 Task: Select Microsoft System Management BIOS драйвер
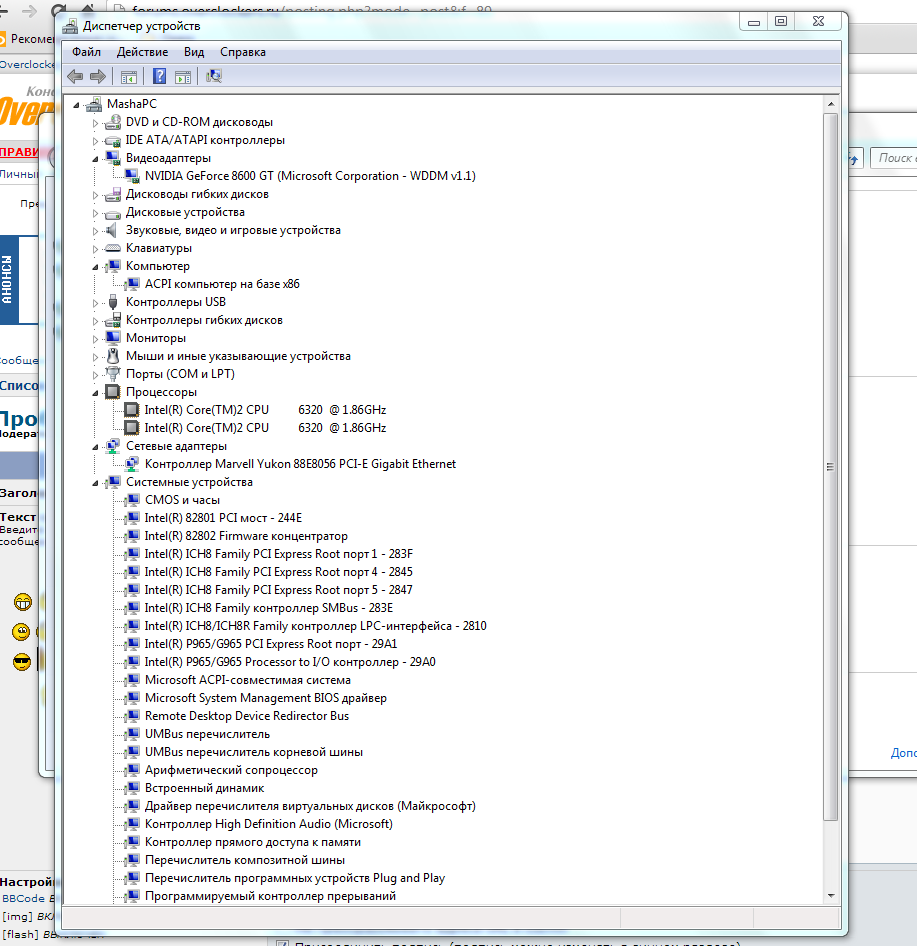coord(265,698)
